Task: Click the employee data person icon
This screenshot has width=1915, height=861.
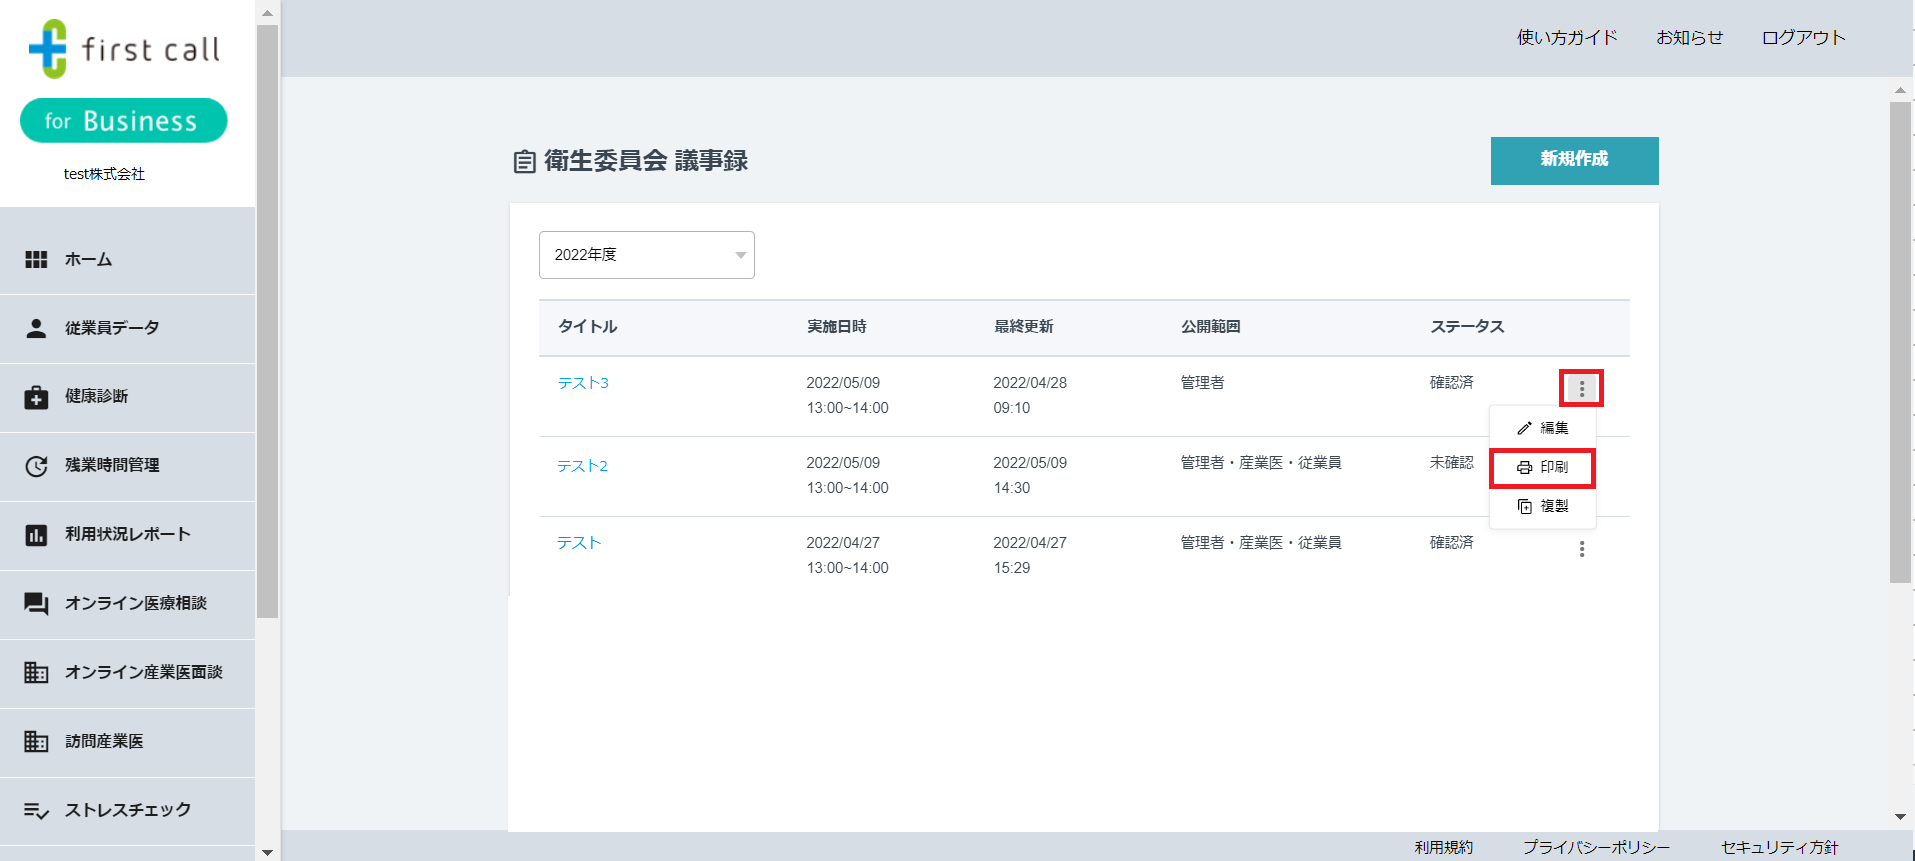Action: [36, 328]
